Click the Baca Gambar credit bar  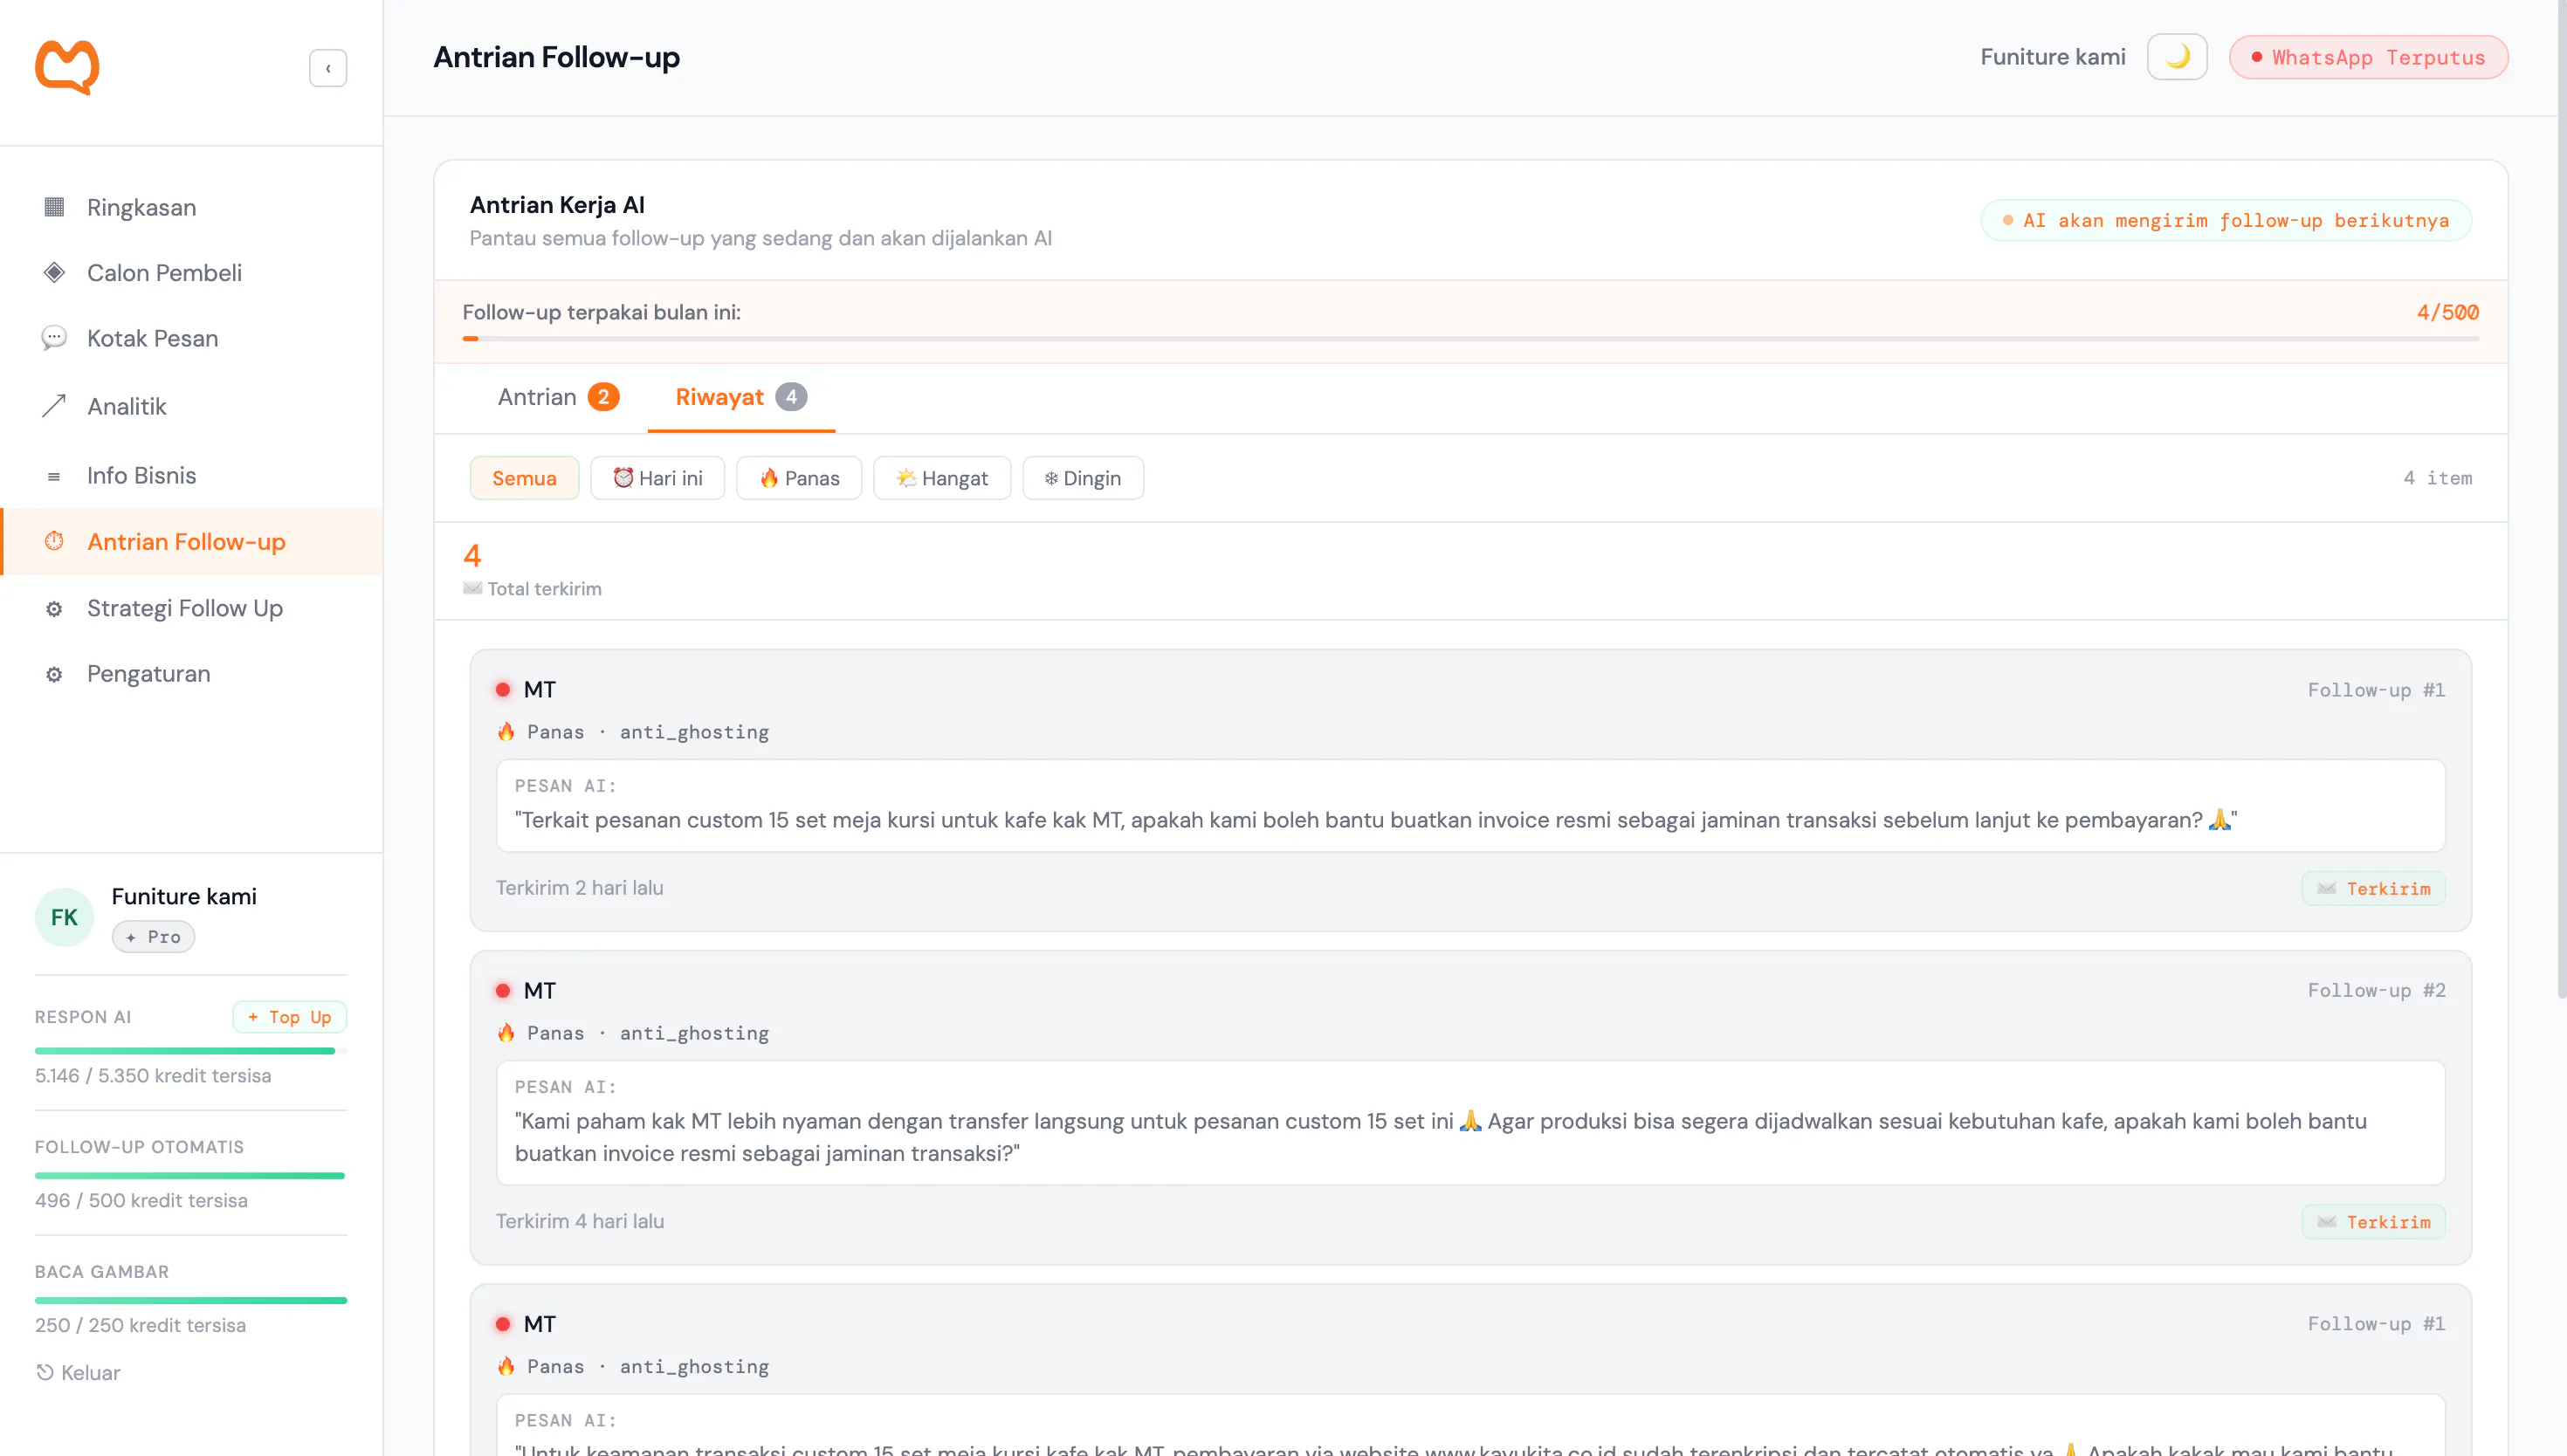pyautogui.click(x=191, y=1301)
